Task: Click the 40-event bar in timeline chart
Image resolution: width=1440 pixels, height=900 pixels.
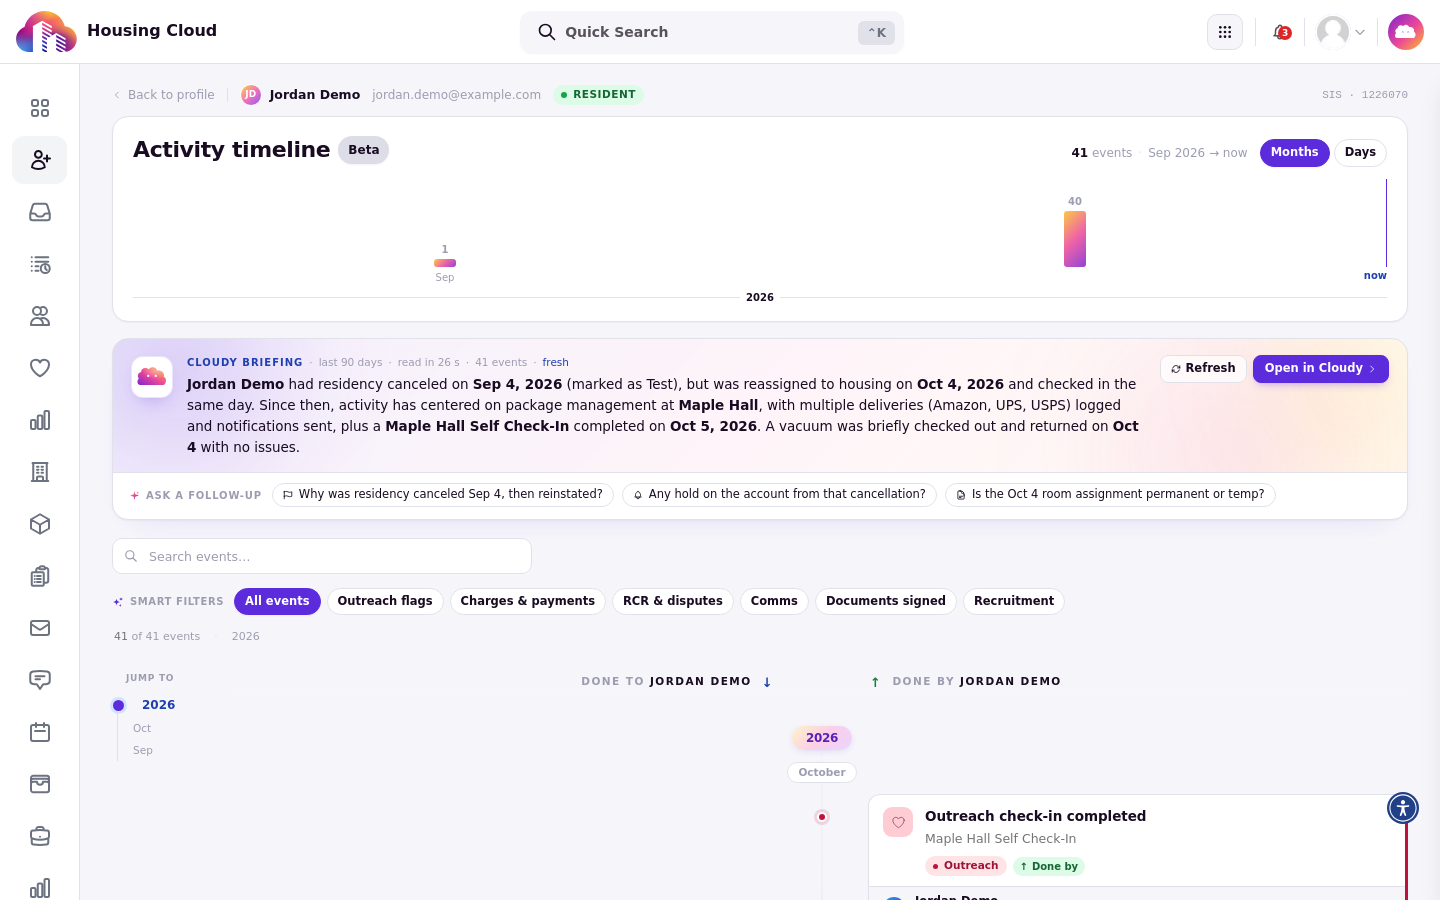Action: click(1075, 239)
